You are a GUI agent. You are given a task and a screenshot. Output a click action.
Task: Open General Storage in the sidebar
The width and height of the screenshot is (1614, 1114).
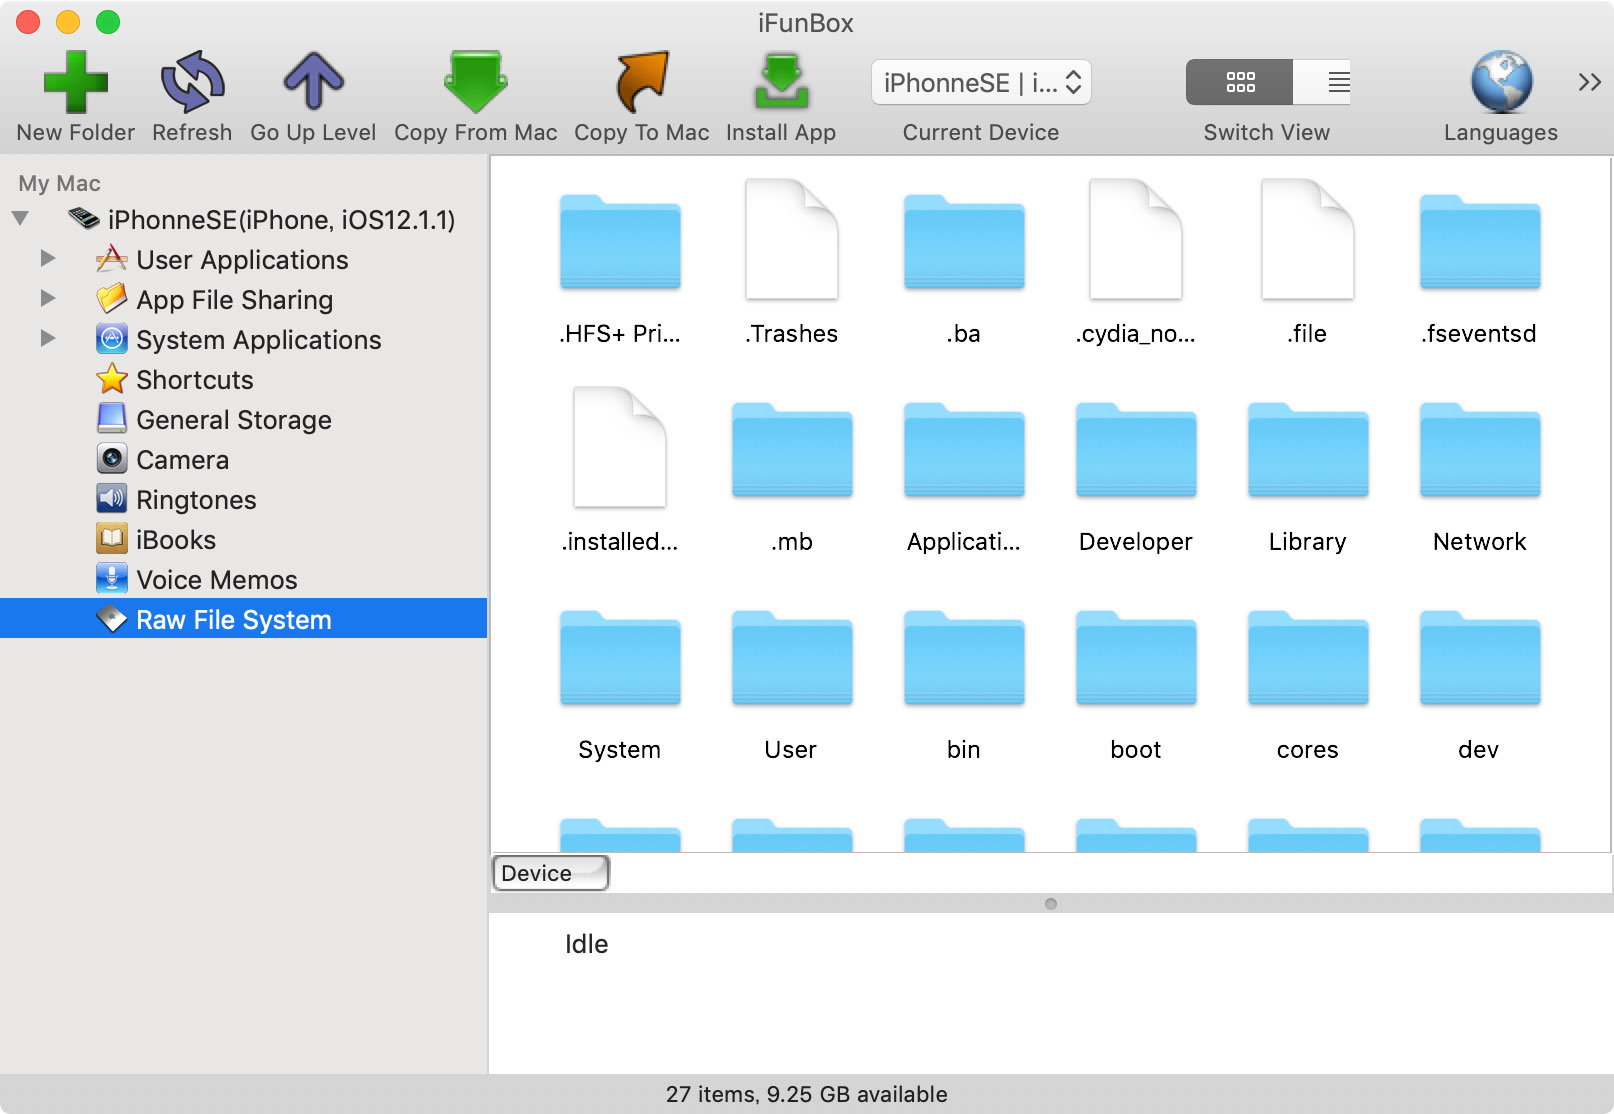[x=234, y=420]
